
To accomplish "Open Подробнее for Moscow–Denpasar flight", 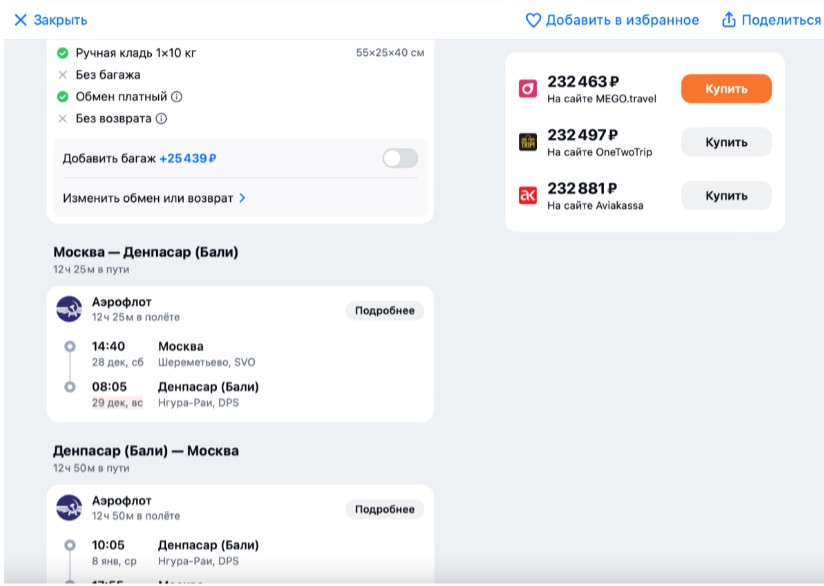I will 385,311.
